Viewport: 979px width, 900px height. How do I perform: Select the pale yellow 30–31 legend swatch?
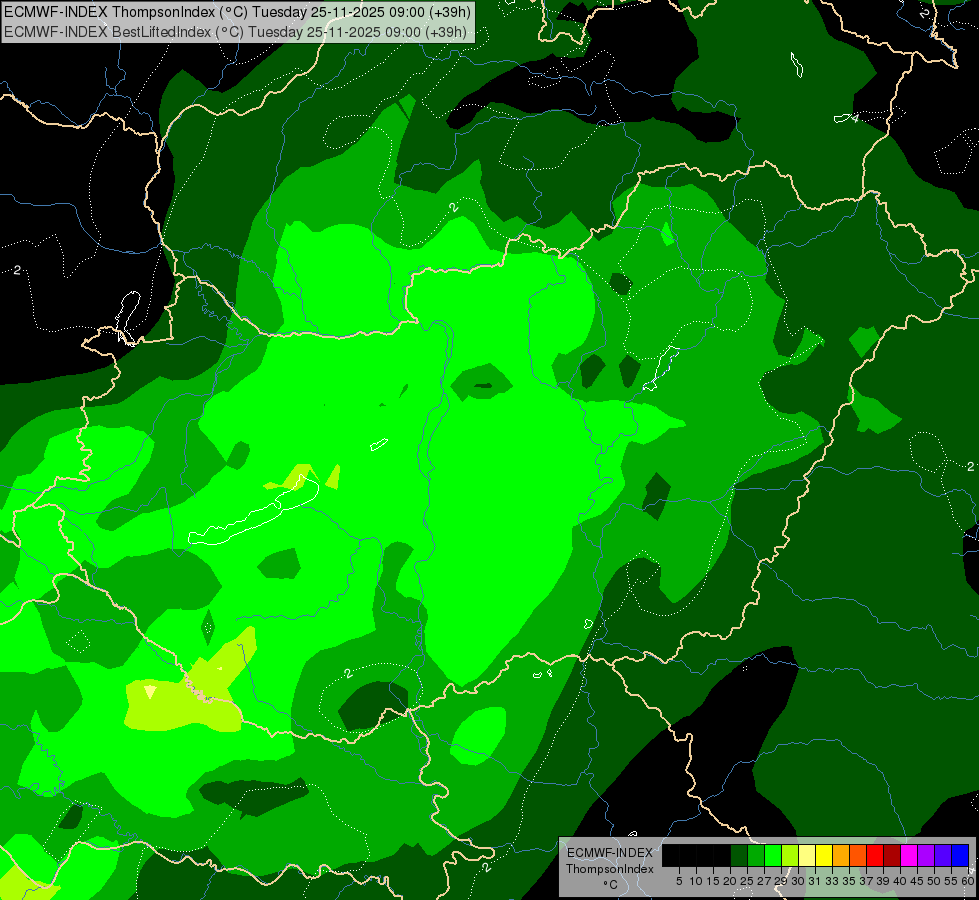807,855
